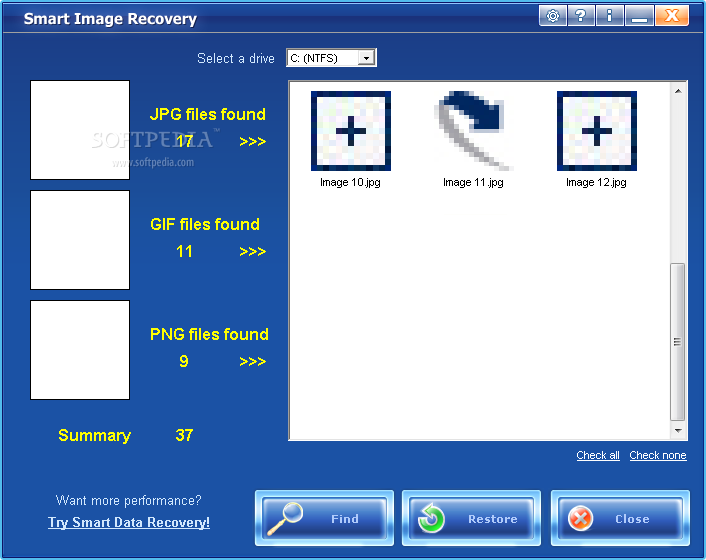Minimize the Smart Image Recovery window
This screenshot has height=560, width=706.
639,16
